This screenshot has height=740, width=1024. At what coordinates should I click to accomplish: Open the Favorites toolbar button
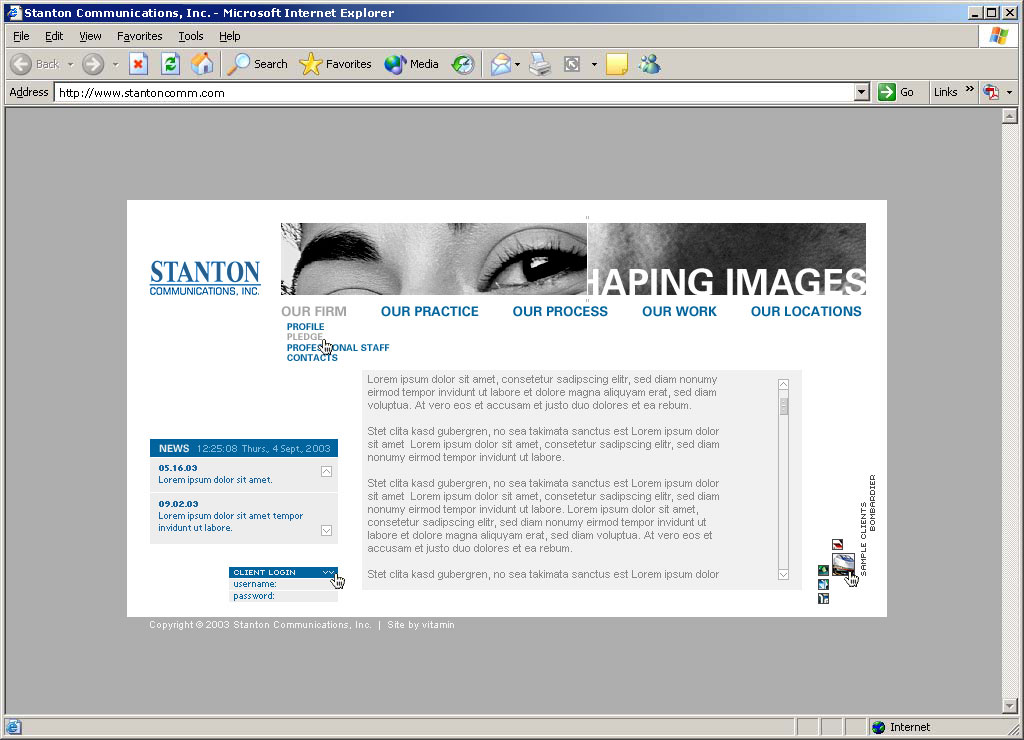pos(336,64)
